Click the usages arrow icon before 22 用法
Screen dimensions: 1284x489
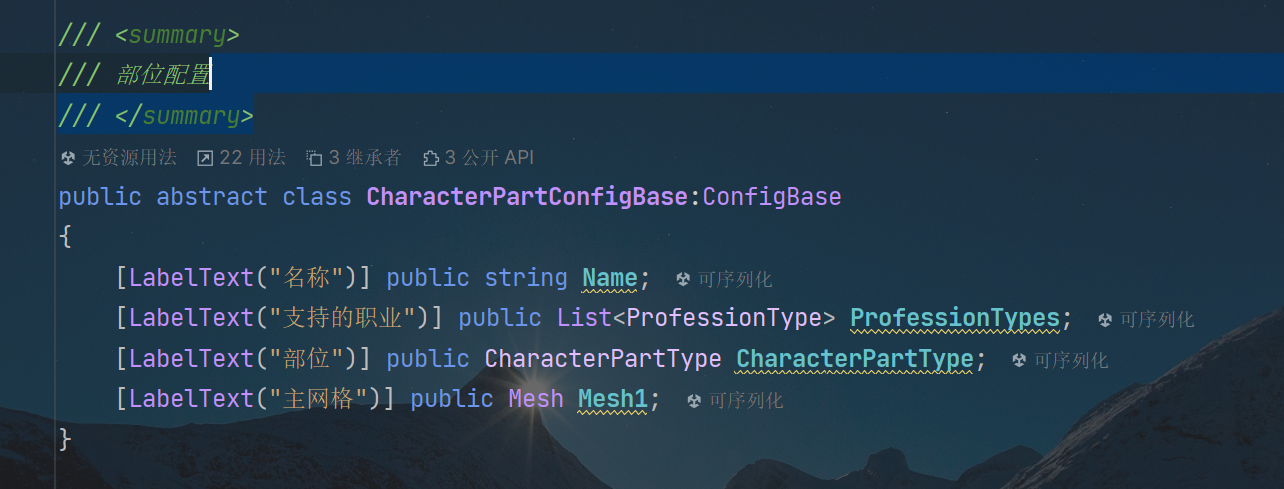click(x=205, y=158)
